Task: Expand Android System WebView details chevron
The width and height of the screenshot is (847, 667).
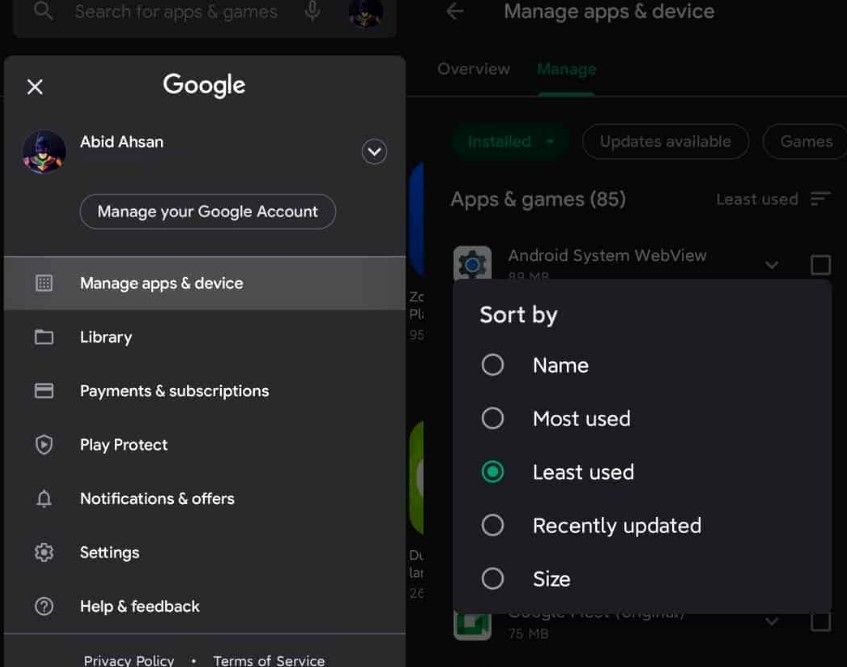Action: click(x=771, y=265)
